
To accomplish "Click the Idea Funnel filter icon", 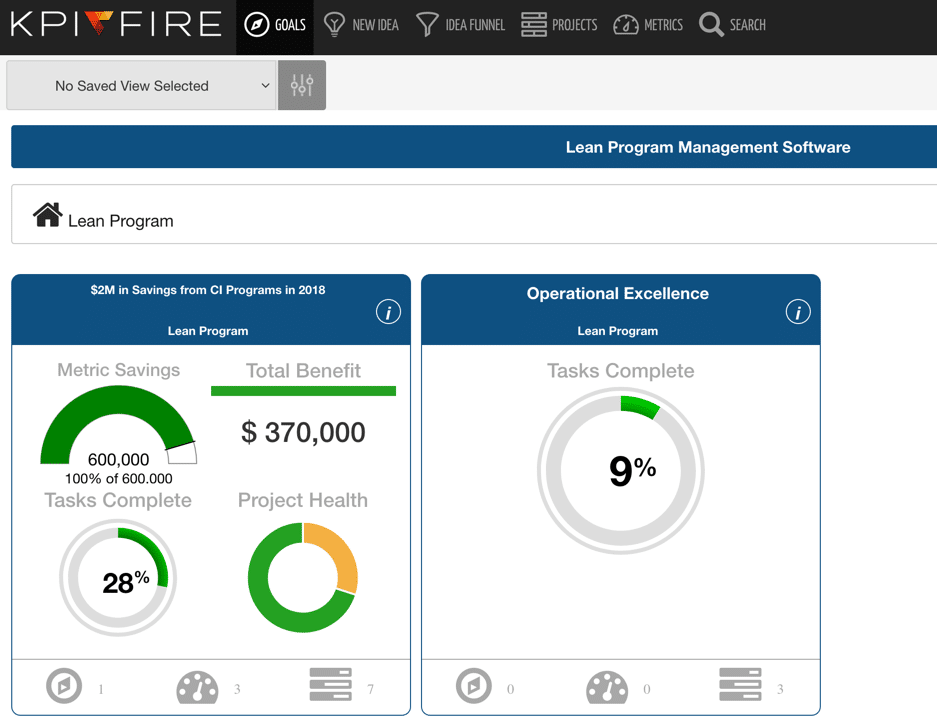I will [x=427, y=24].
